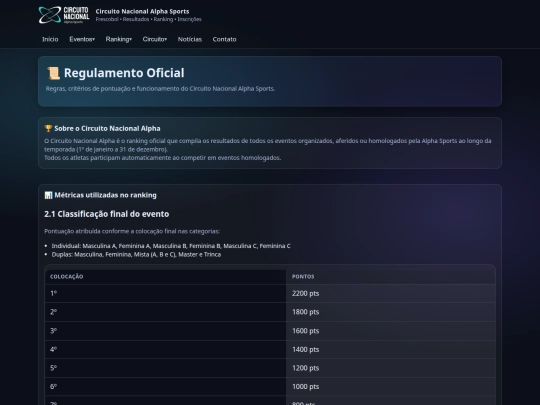Image resolution: width=540 pixels, height=405 pixels.
Task: Click the Todos os atletas participam automaticamente sentence
Action: click(x=163, y=158)
